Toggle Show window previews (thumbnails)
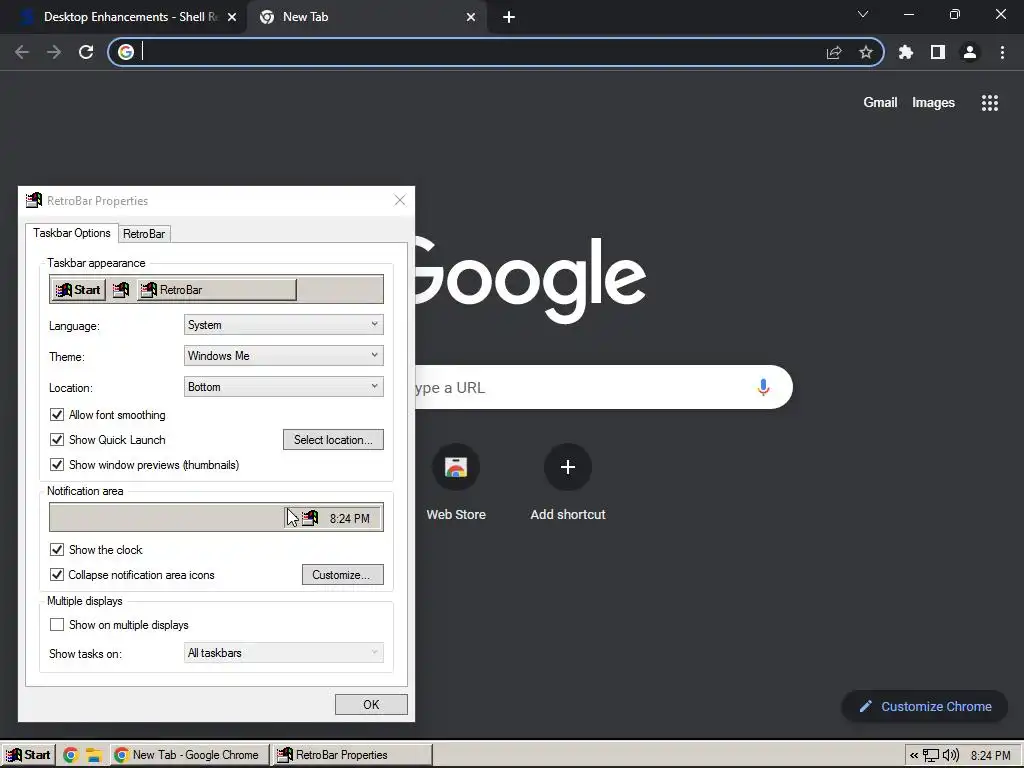Image resolution: width=1024 pixels, height=768 pixels. click(57, 464)
